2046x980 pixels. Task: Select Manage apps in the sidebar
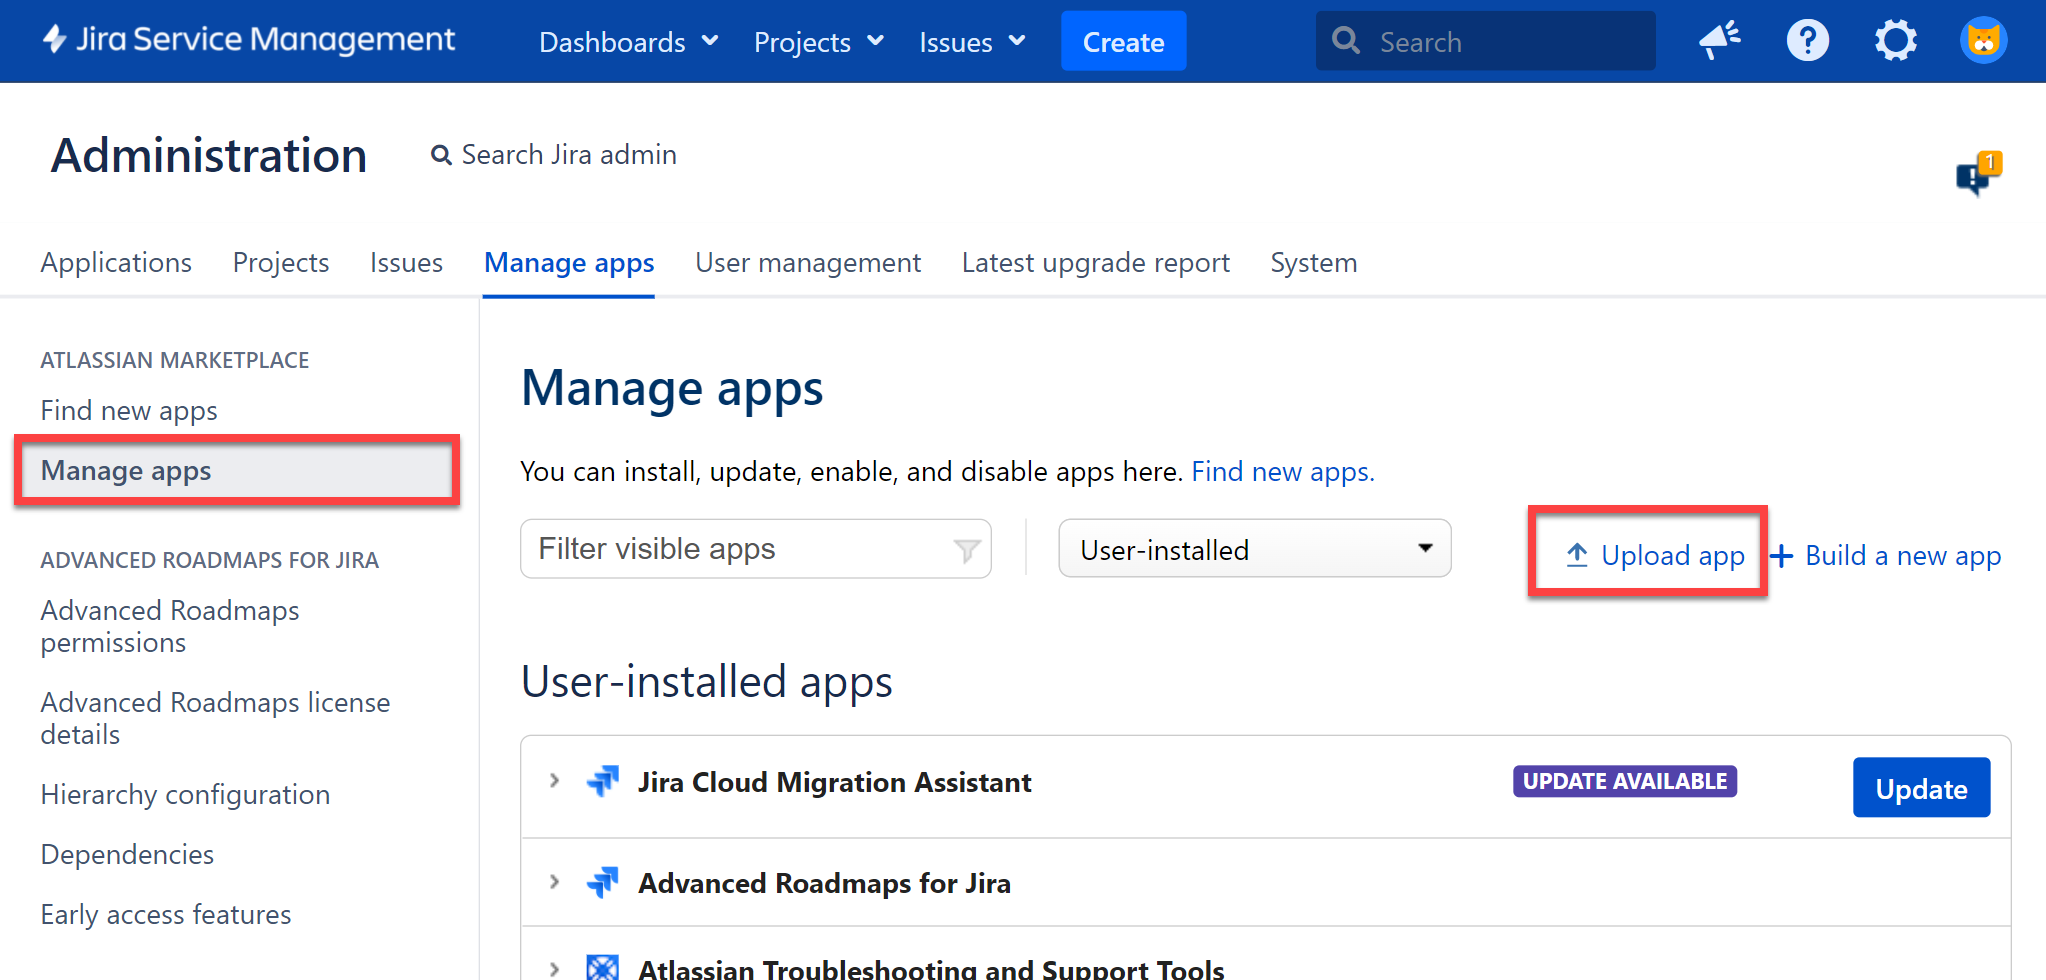tap(236, 470)
